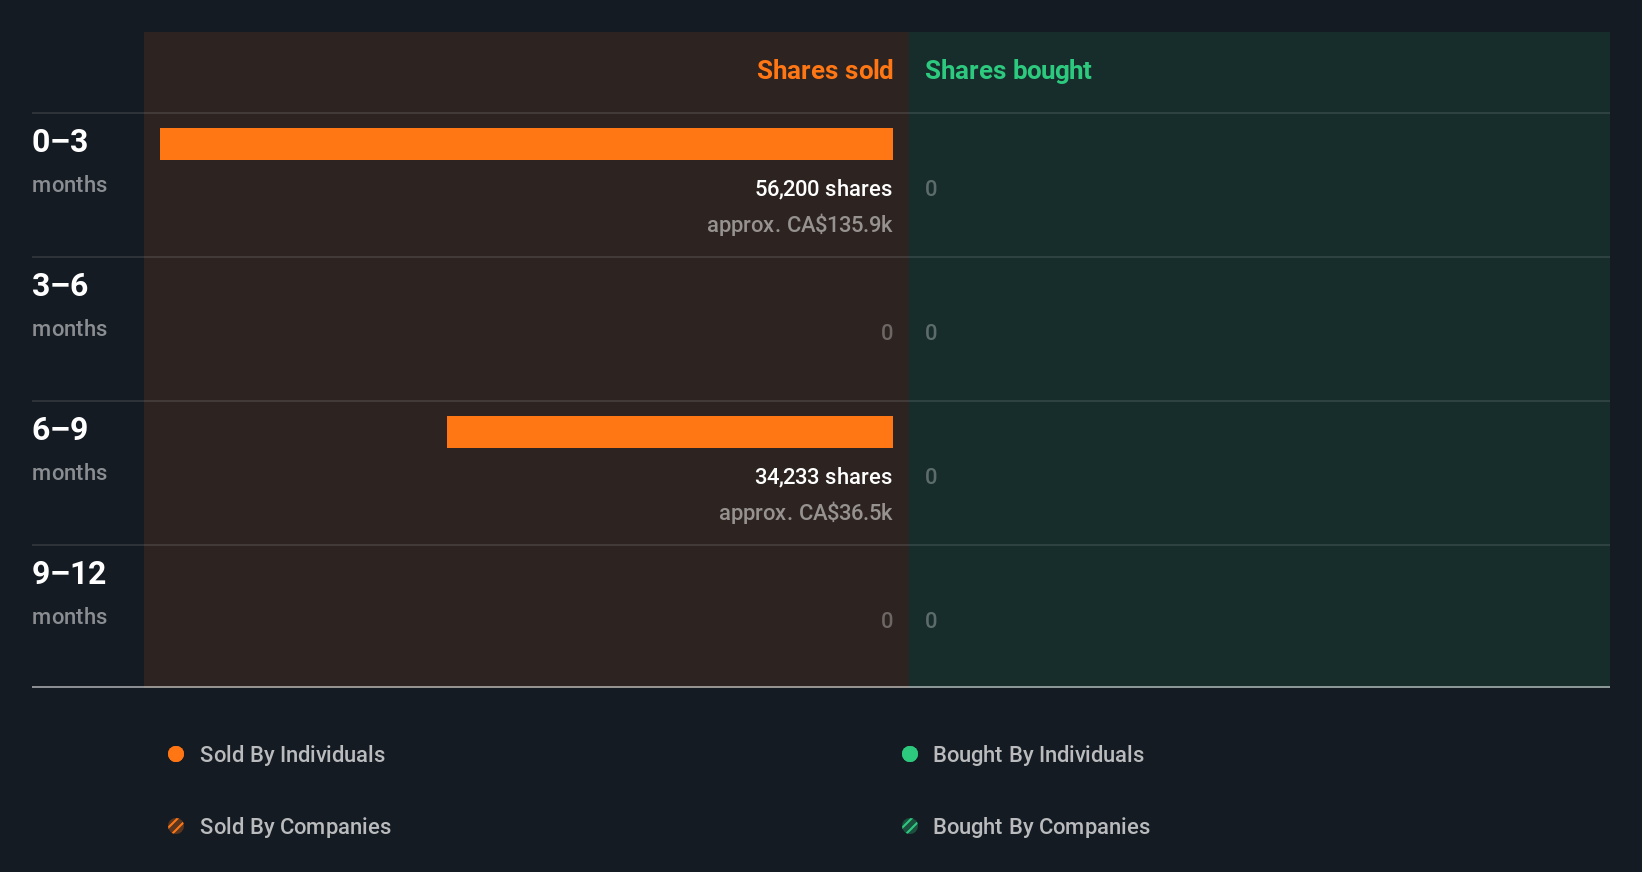Click the 0–3 months orange sold bar
This screenshot has width=1642, height=872.
click(526, 144)
